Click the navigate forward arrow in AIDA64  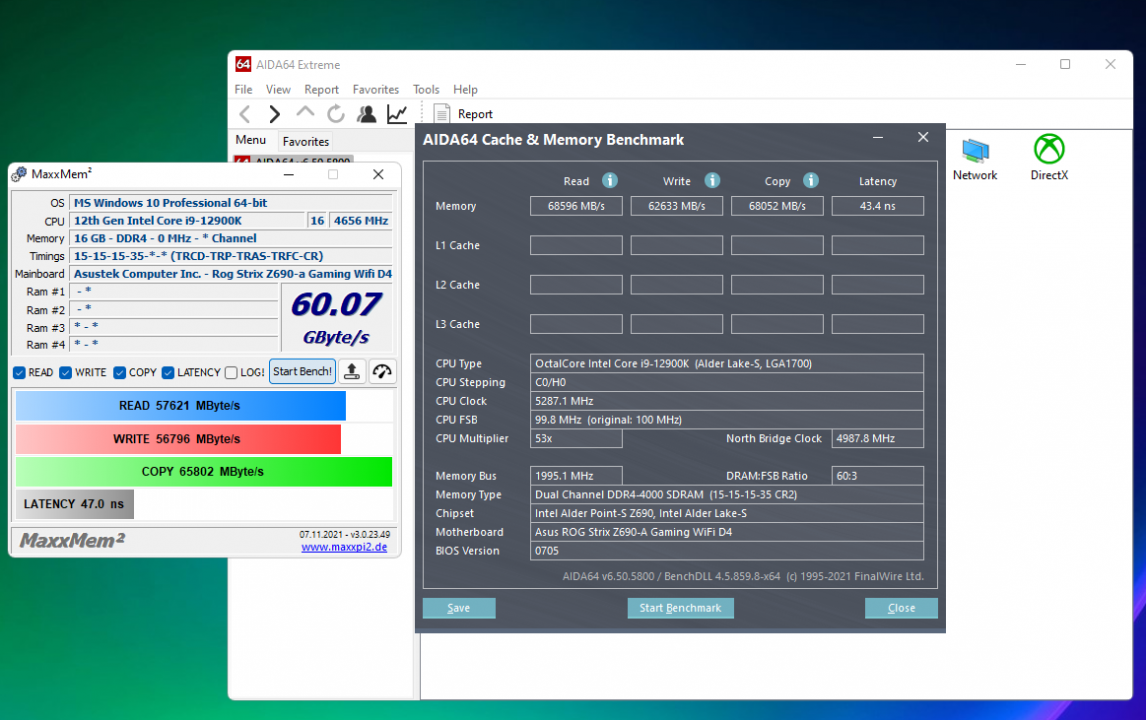(275, 114)
